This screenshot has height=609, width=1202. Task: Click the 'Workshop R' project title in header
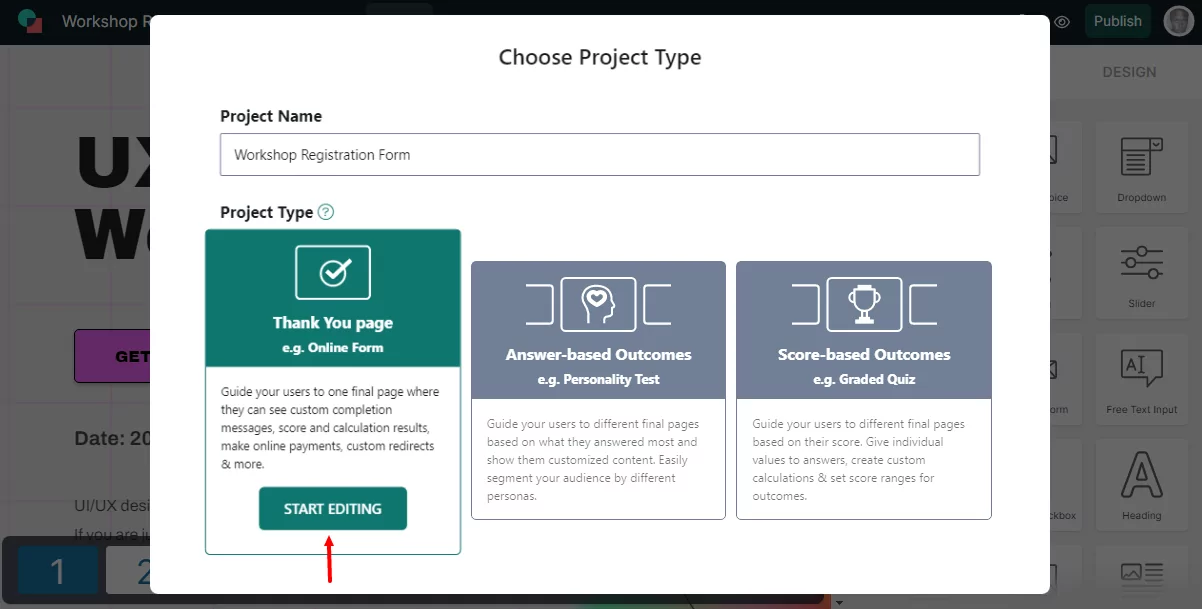[x=106, y=21]
